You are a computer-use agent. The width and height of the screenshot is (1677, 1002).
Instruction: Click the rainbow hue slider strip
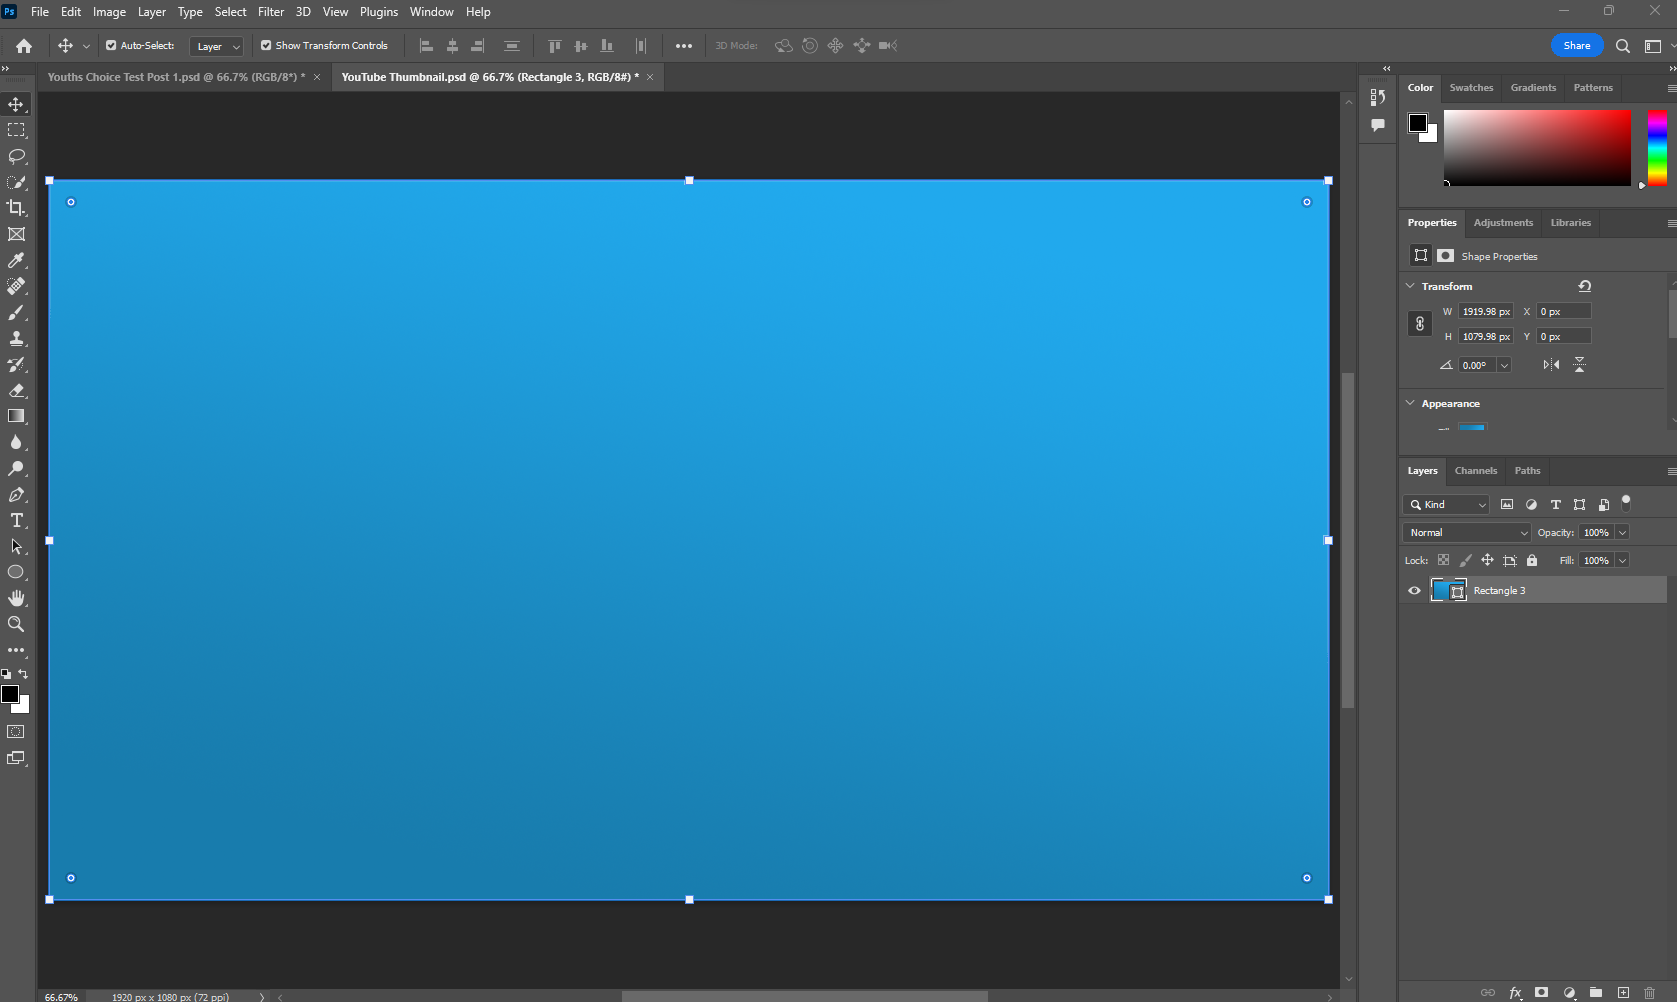tap(1657, 148)
